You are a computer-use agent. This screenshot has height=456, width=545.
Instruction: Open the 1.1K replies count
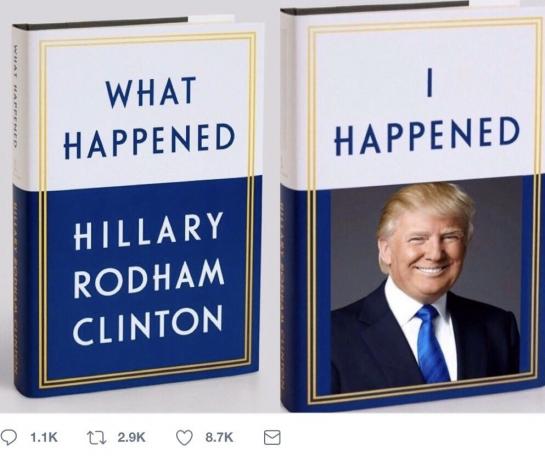click(x=43, y=437)
